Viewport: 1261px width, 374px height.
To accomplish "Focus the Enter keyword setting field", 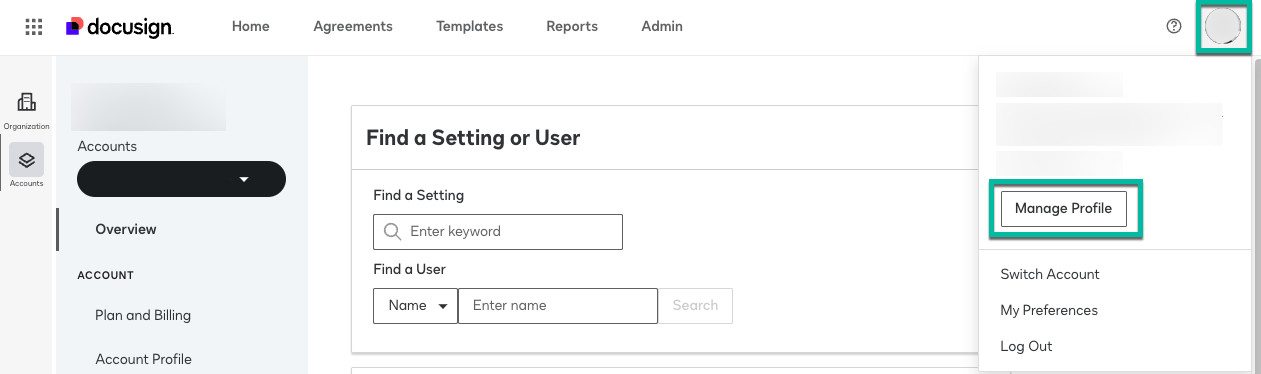I will point(498,231).
